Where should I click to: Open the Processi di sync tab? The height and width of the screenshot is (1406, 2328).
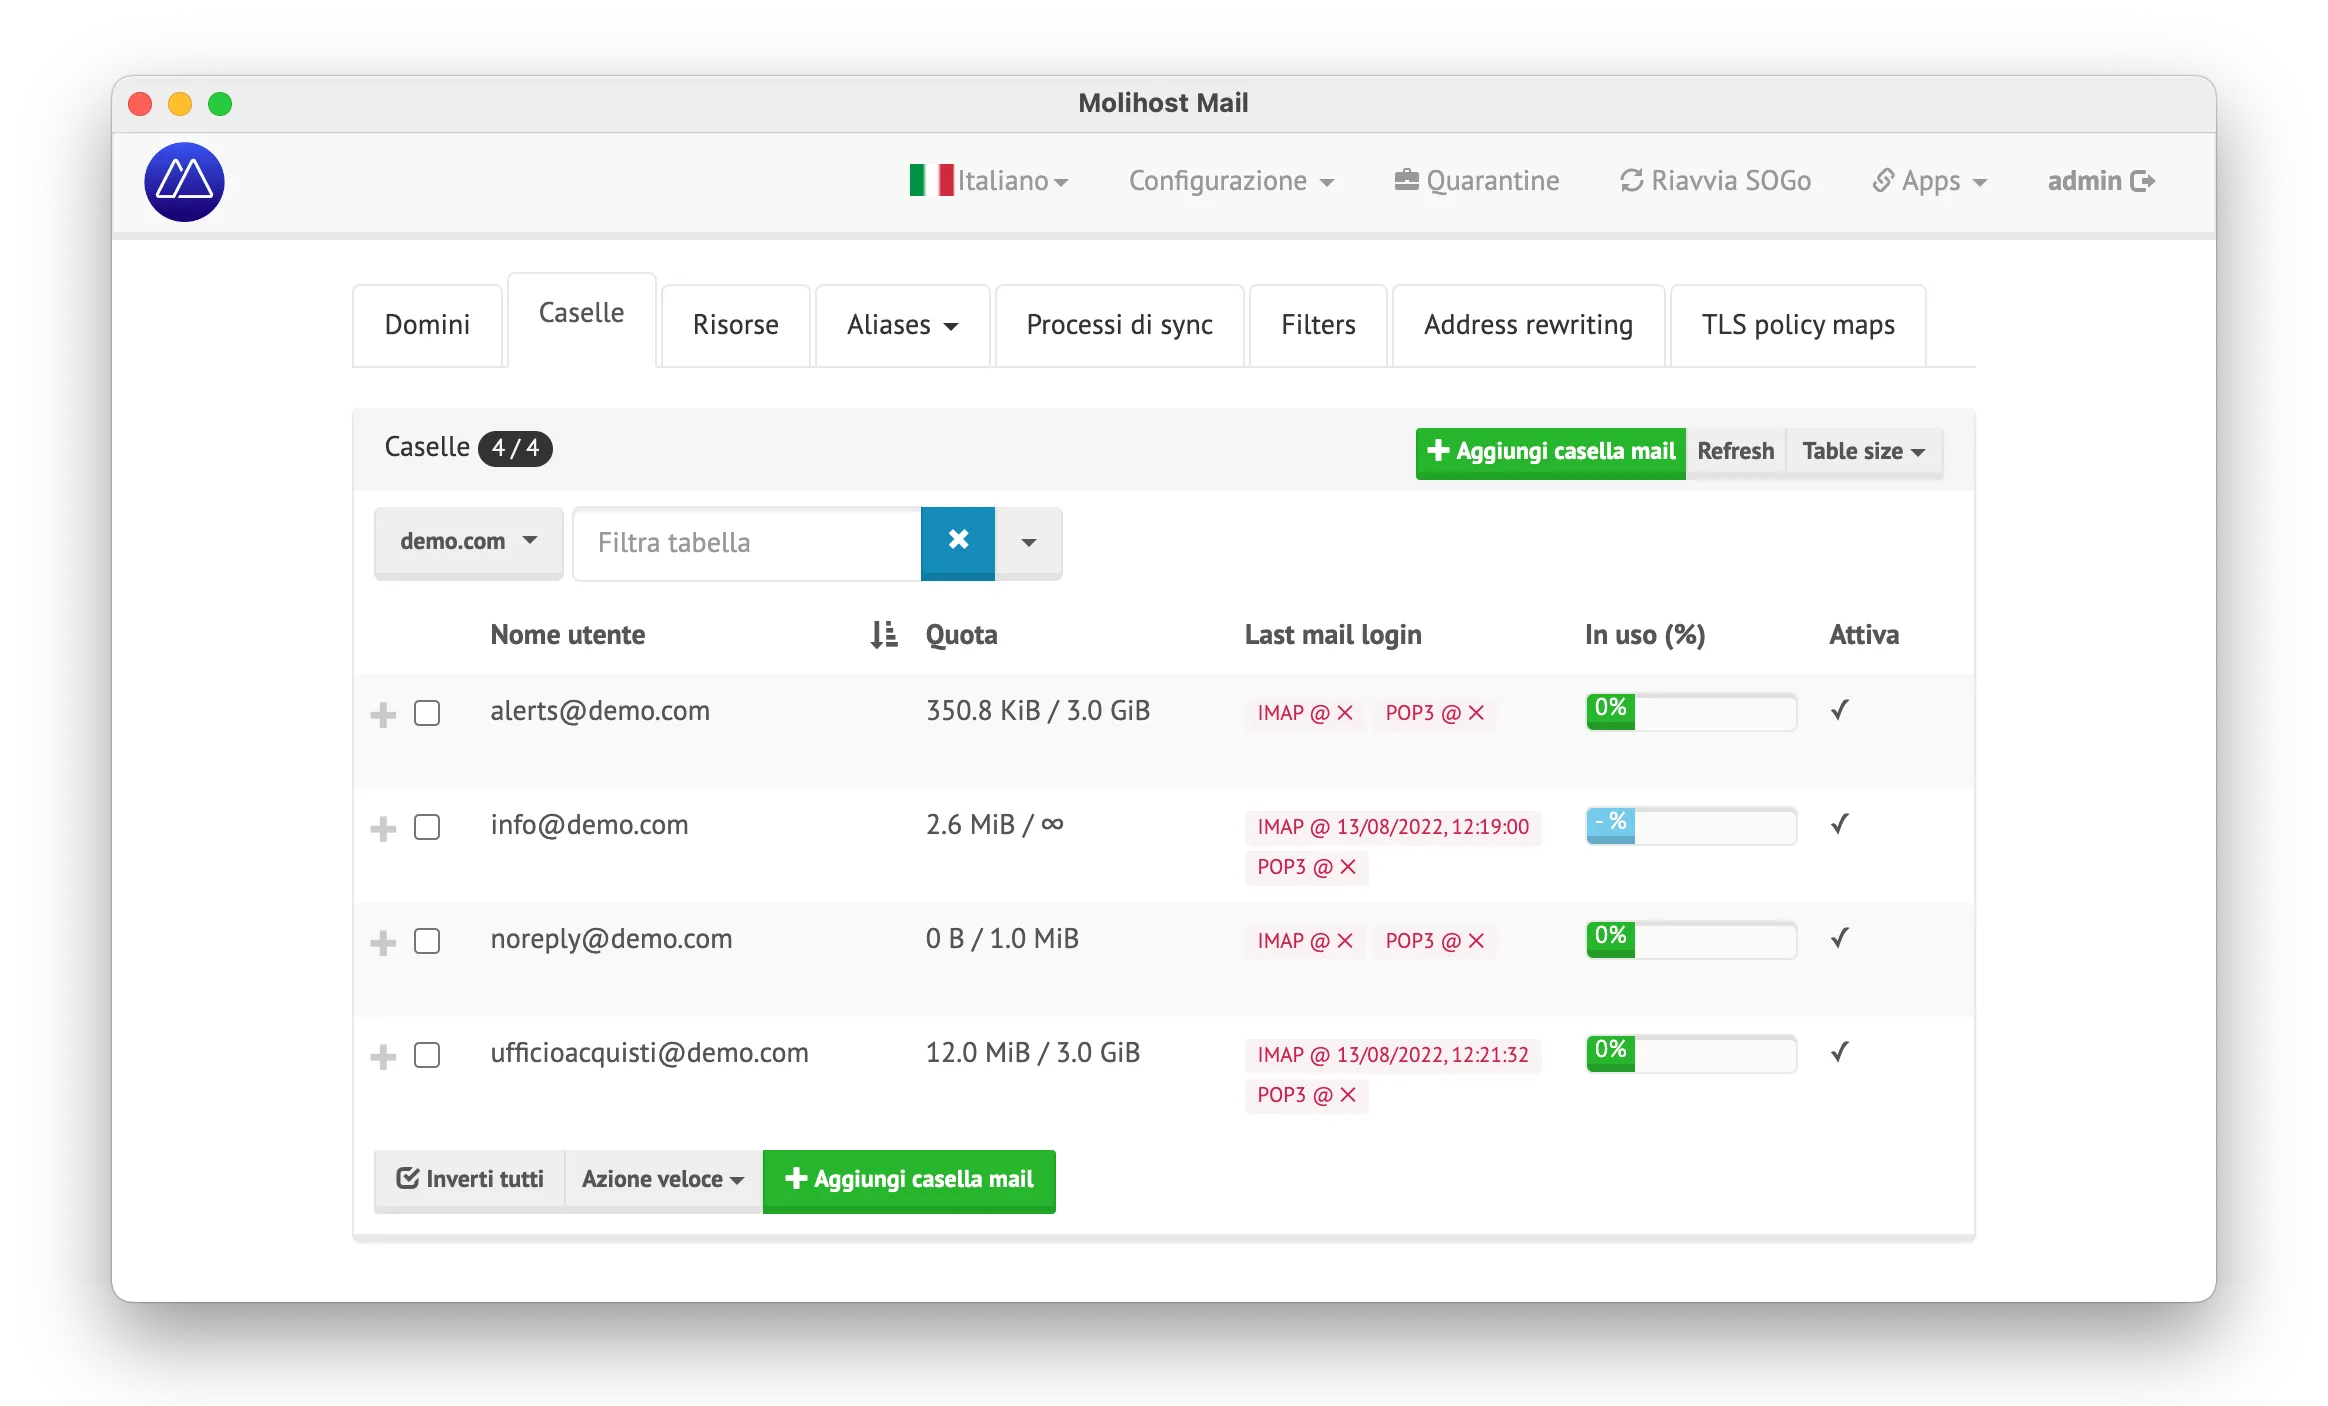(x=1119, y=325)
